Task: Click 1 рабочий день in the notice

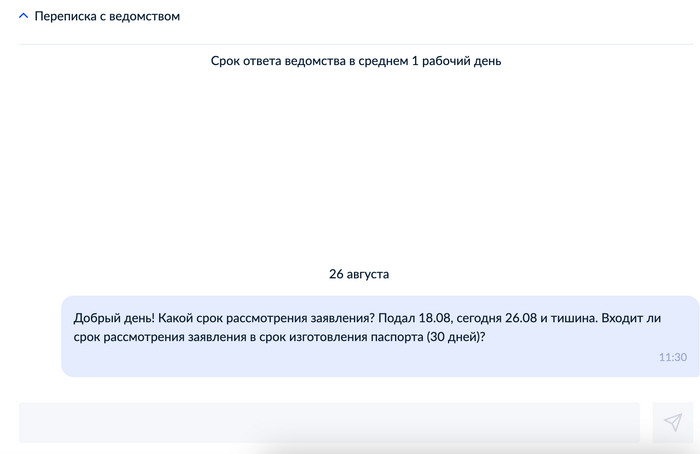Action: [x=456, y=61]
